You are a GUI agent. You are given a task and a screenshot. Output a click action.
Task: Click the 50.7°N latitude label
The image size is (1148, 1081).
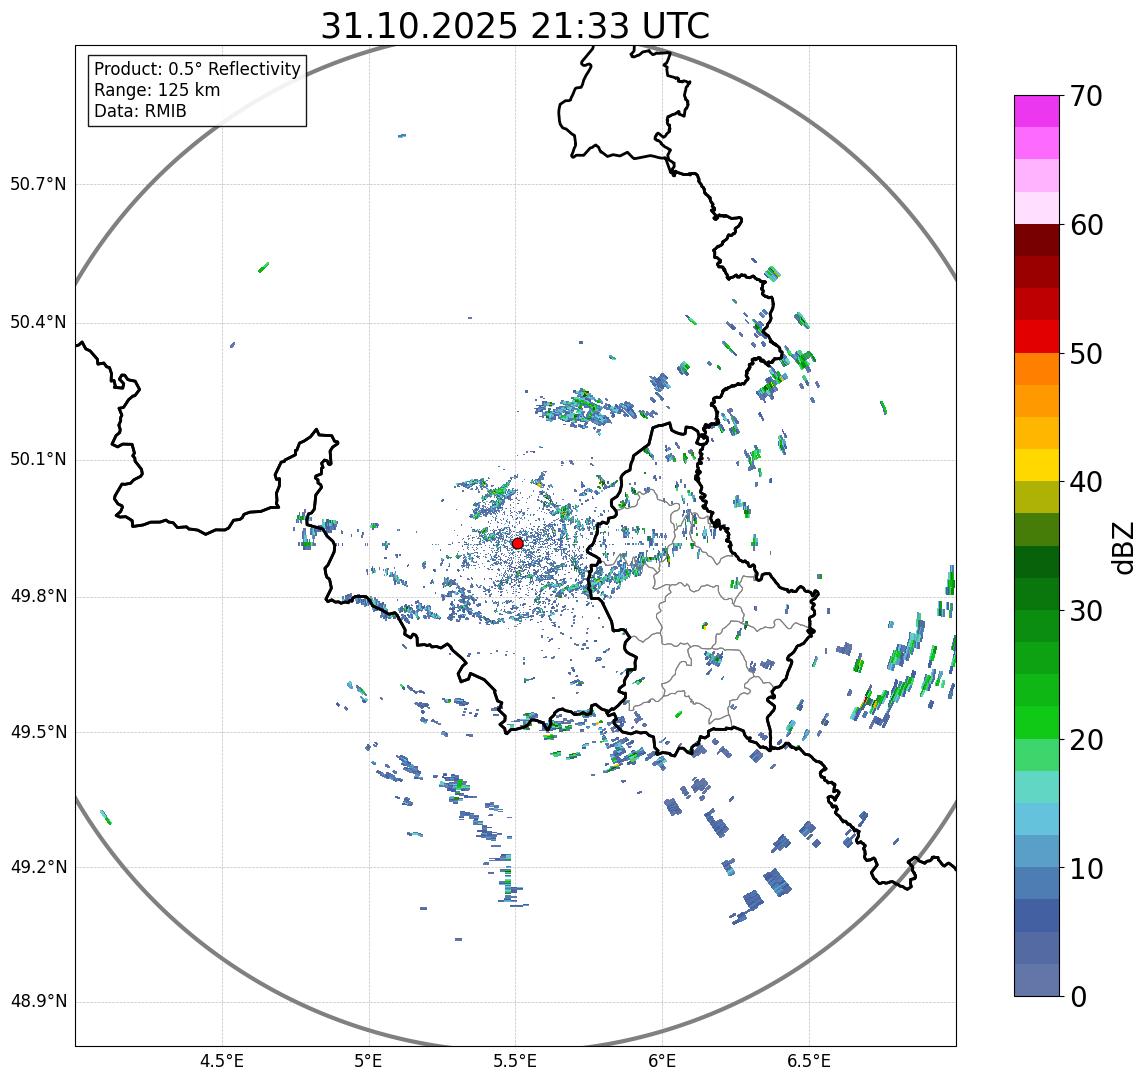[x=38, y=183]
